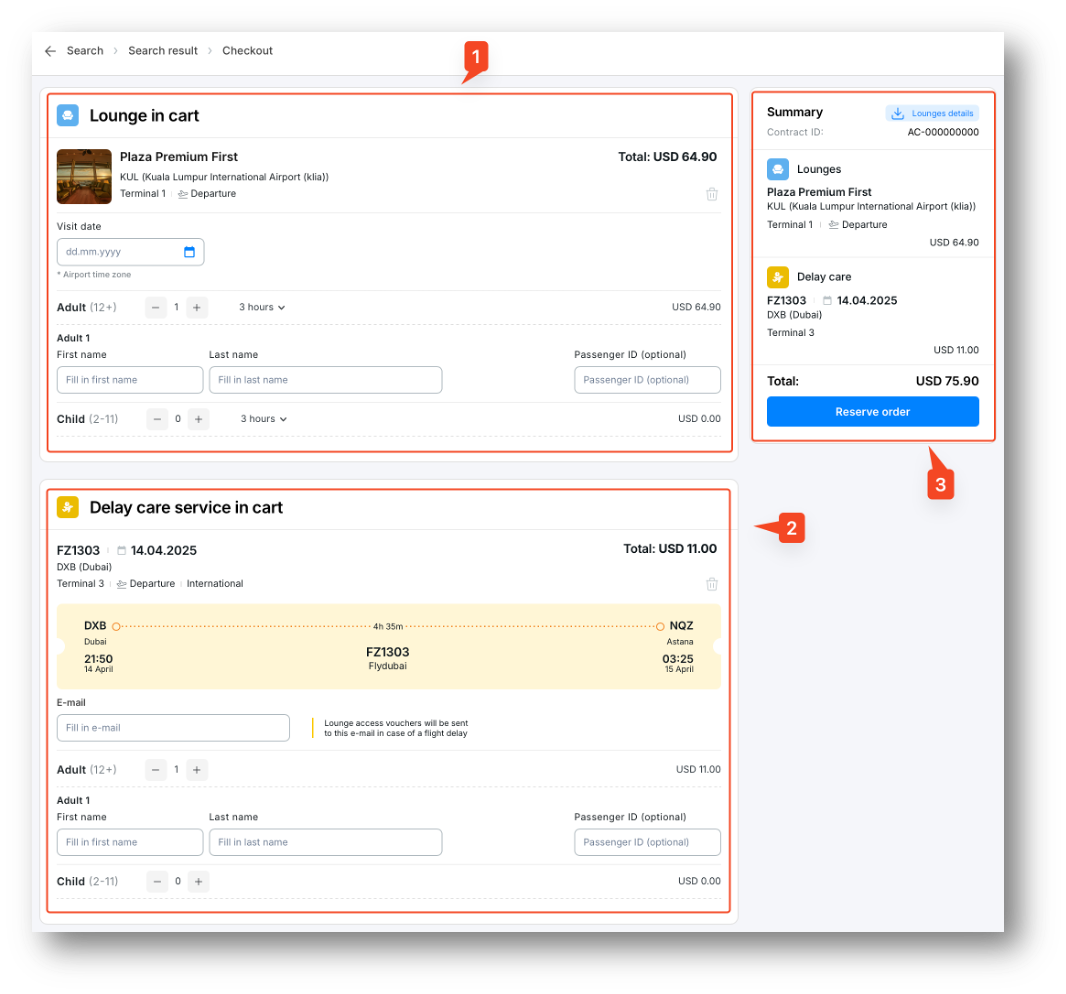The width and height of the screenshot is (1066, 994).
Task: Increase lounge Child count with plus
Action: point(199,419)
